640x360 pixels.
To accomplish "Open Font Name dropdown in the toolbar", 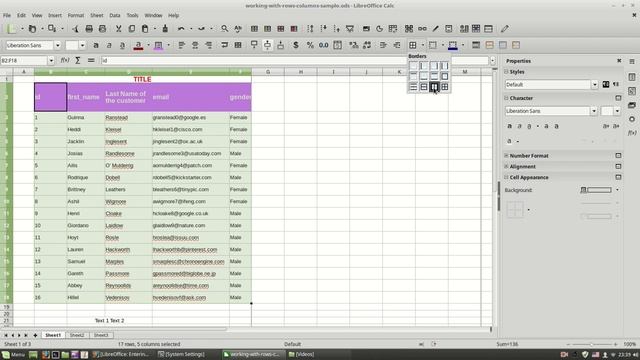I will point(58,45).
